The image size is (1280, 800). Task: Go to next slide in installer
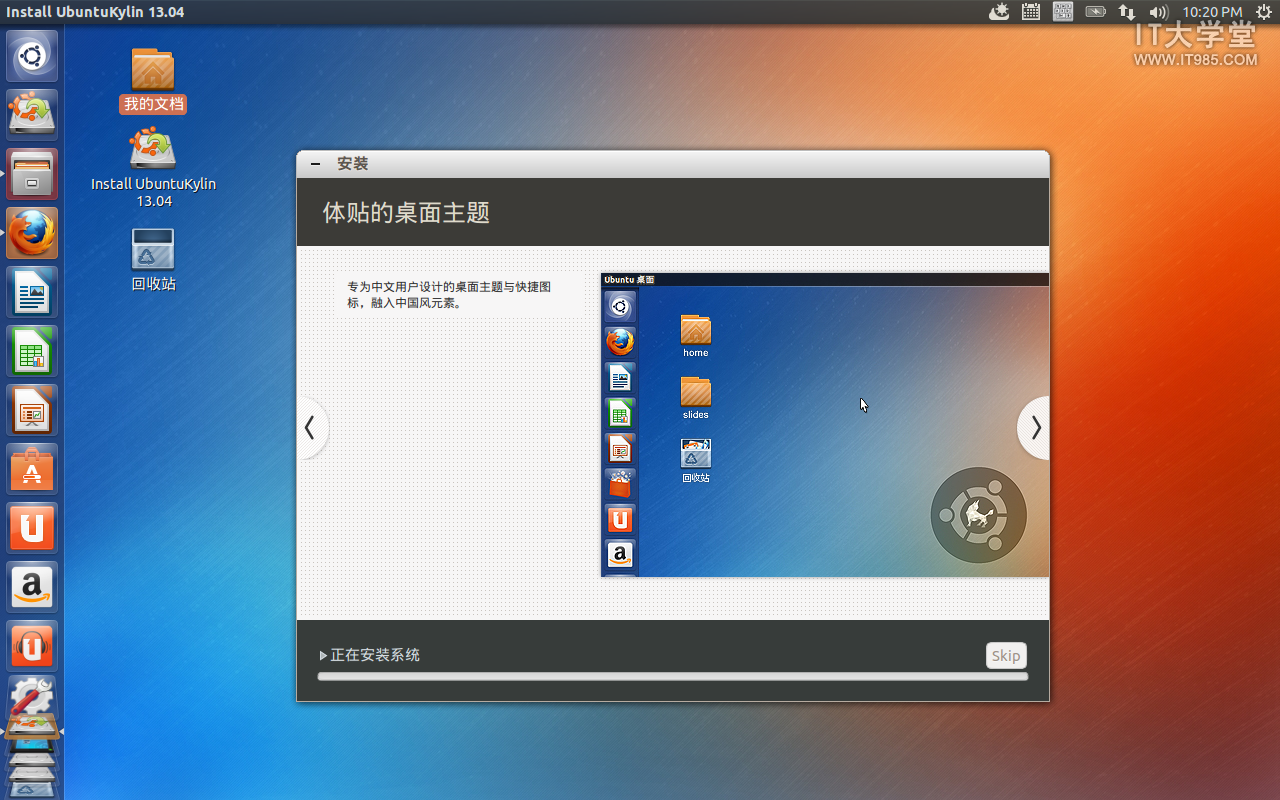1034,428
